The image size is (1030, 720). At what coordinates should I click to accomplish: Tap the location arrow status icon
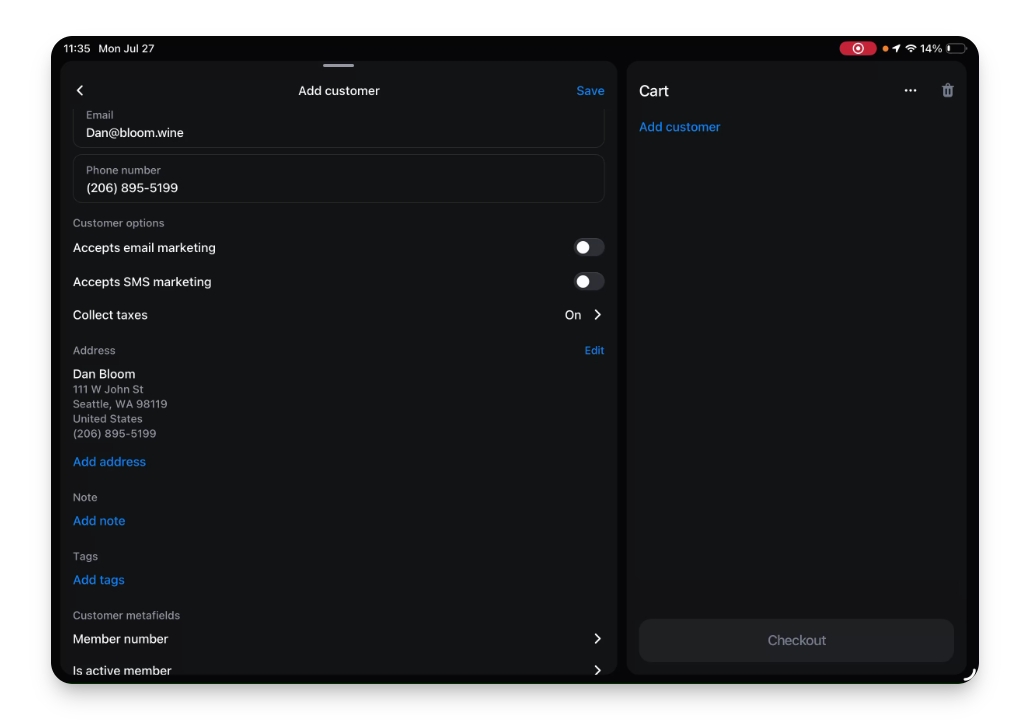pyautogui.click(x=896, y=49)
